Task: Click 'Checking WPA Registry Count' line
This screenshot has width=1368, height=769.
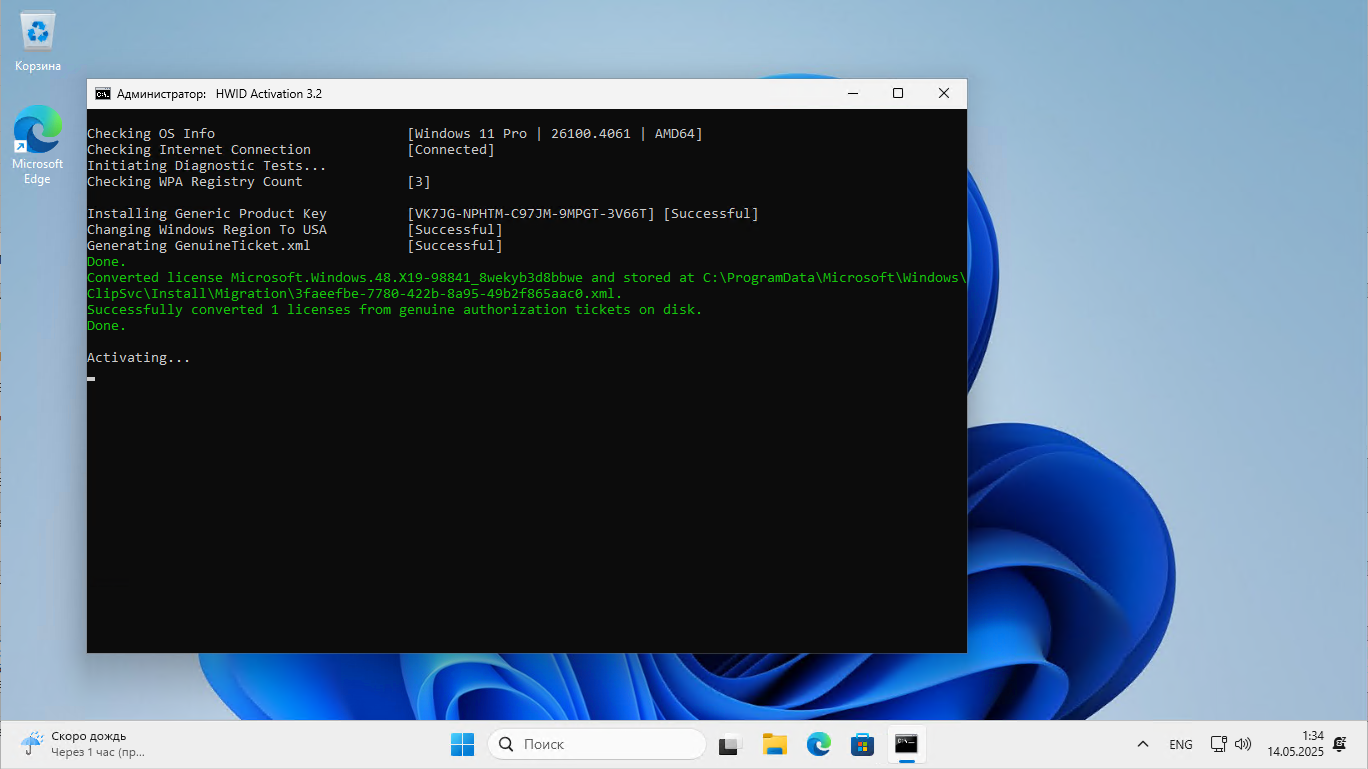Action: pos(195,181)
